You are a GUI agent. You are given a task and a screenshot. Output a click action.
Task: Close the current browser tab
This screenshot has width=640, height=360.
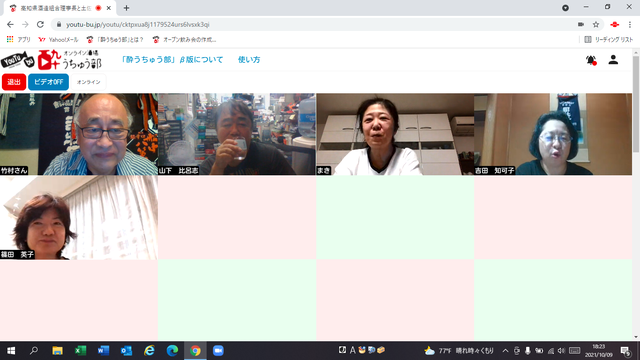coord(109,8)
